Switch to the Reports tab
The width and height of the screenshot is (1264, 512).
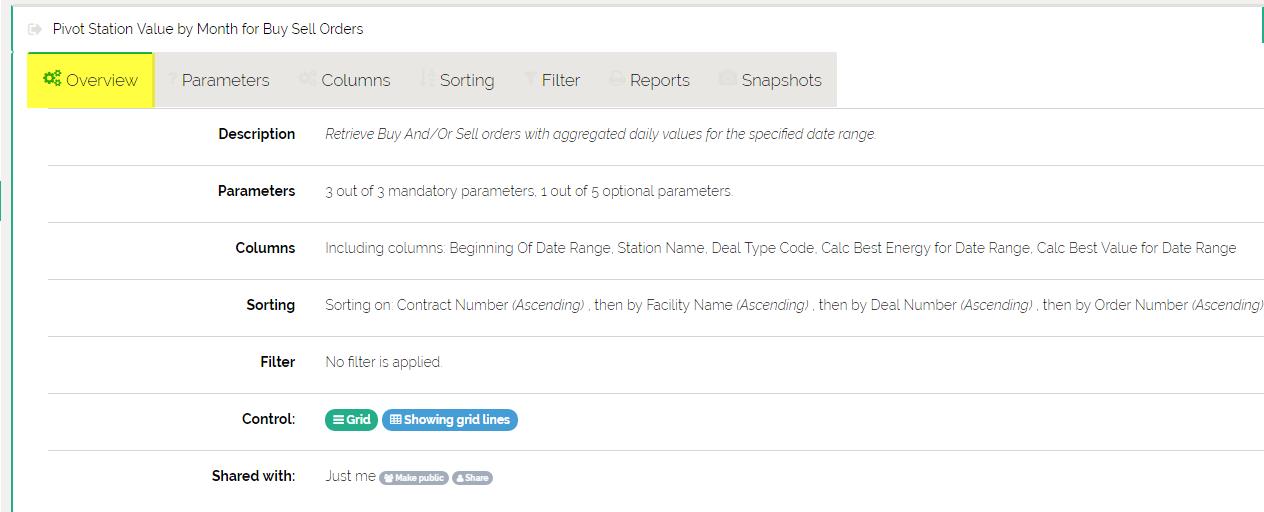pos(659,80)
